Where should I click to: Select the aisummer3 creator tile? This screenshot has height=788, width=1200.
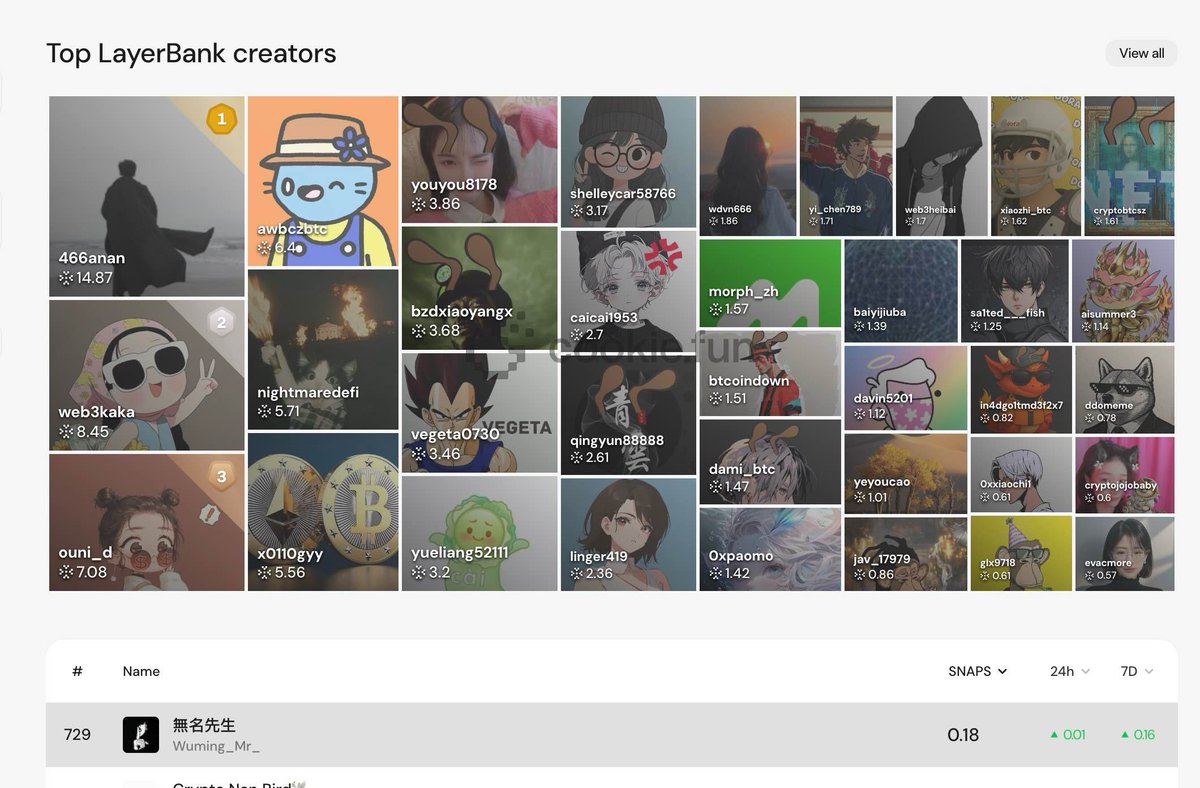[1123, 291]
